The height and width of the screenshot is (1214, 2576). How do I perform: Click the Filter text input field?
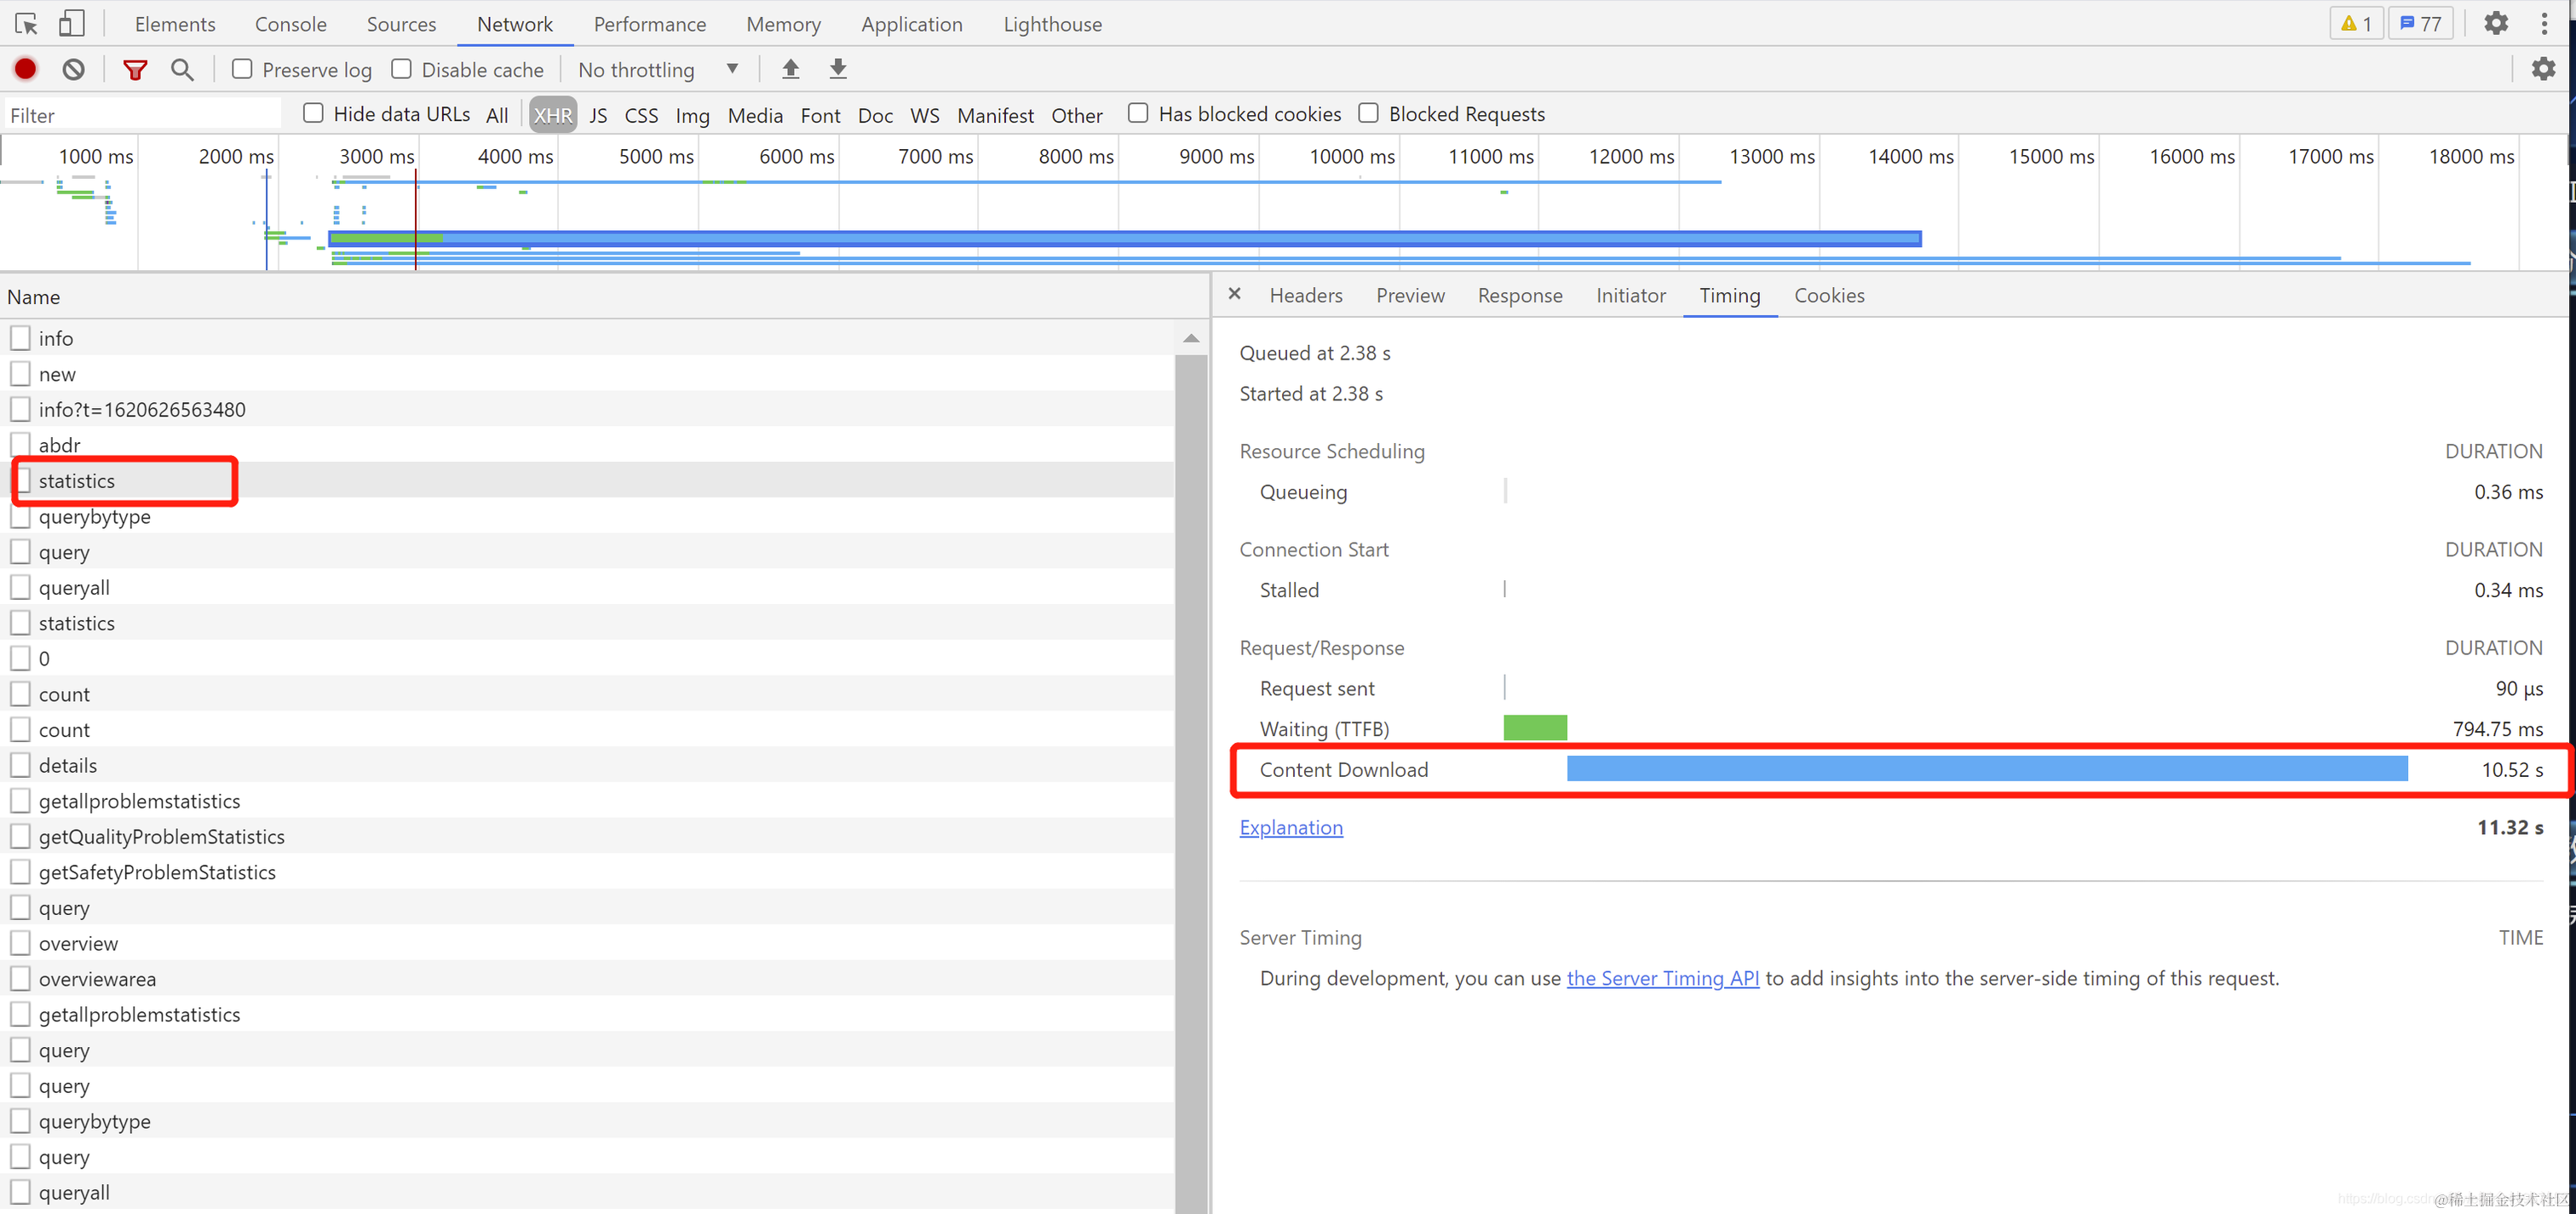(x=140, y=115)
